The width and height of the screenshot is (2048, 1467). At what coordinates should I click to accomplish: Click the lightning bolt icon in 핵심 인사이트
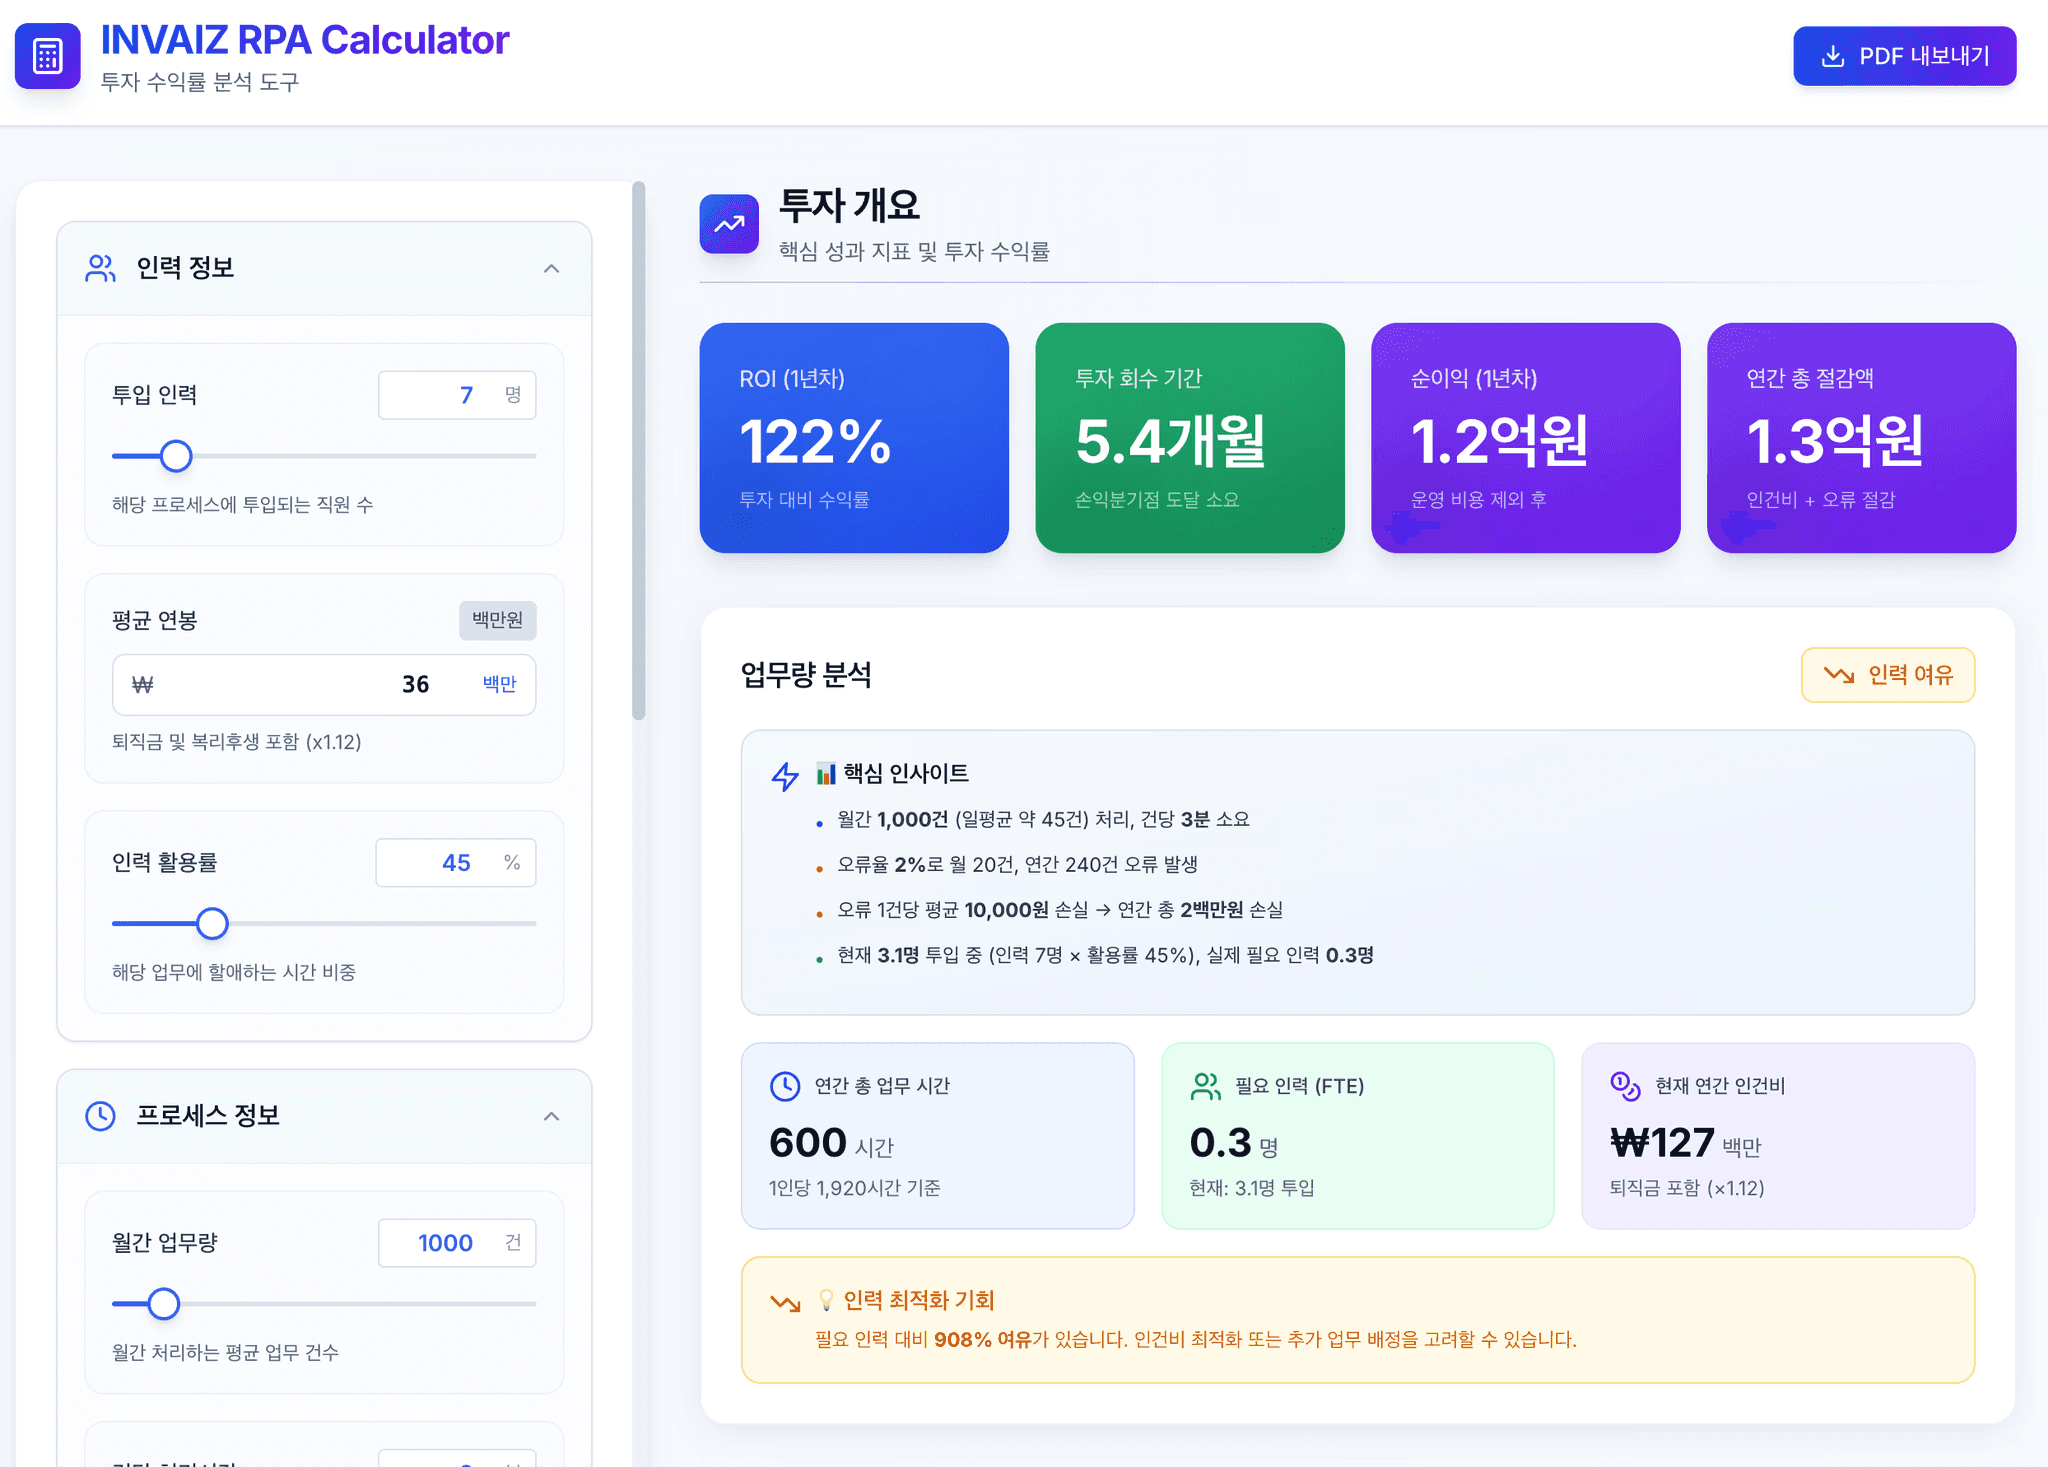pos(785,776)
